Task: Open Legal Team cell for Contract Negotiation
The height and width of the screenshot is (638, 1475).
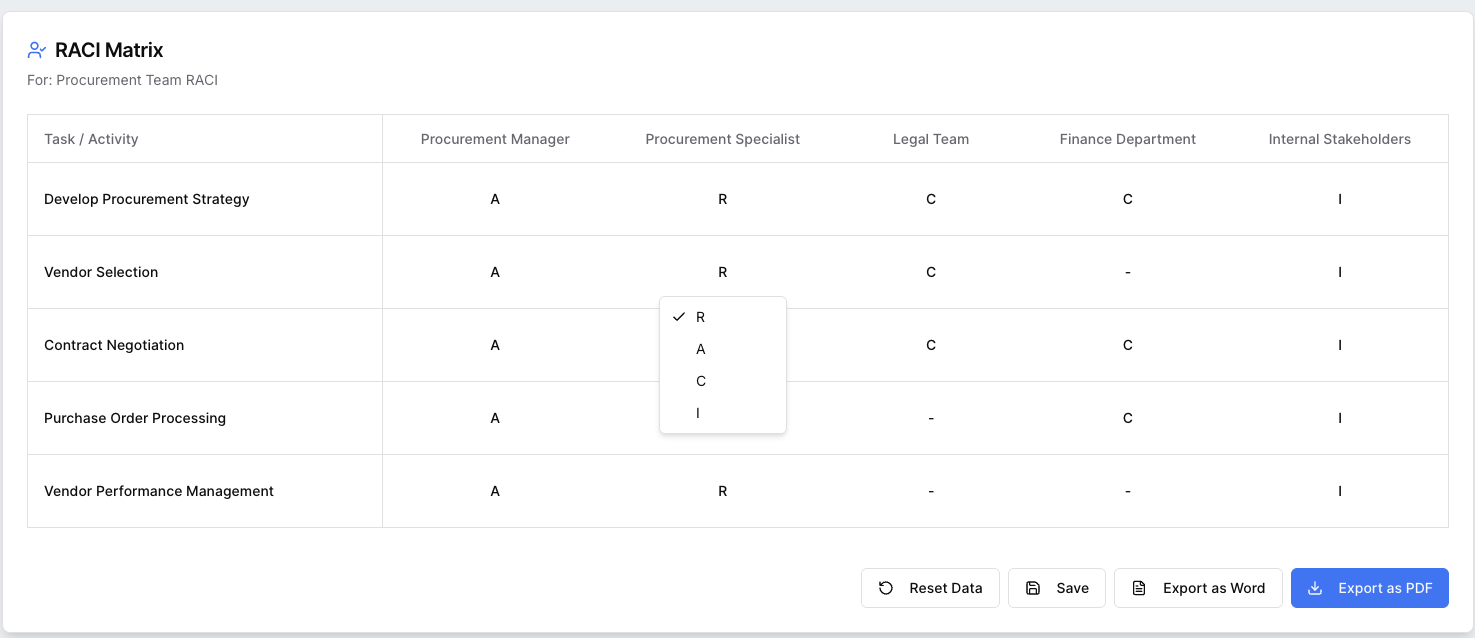Action: click(x=931, y=345)
